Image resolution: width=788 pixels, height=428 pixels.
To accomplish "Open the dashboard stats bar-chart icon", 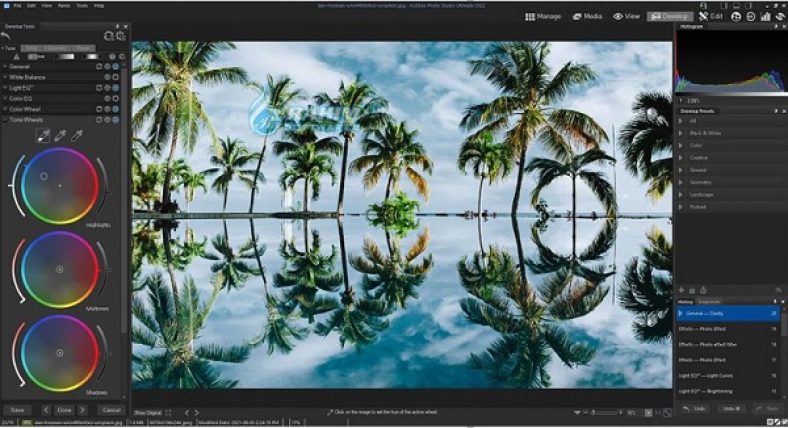I will 765,17.
